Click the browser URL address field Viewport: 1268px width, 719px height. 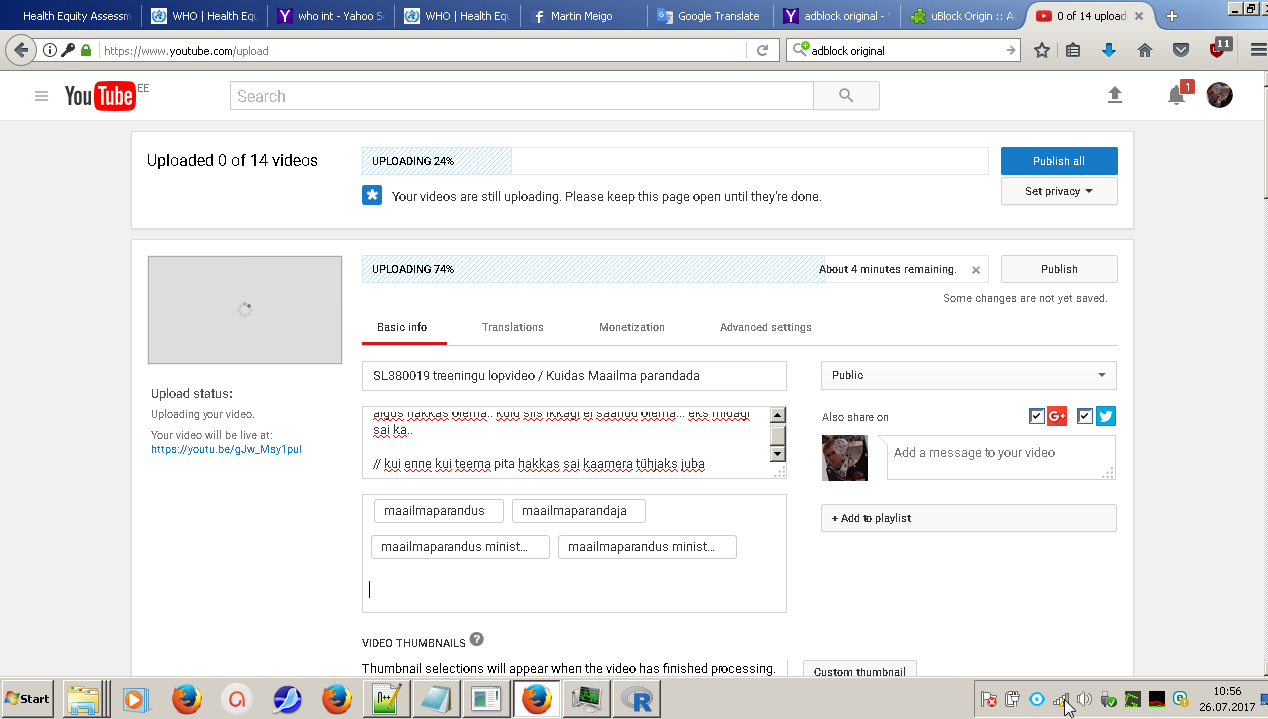[420, 50]
